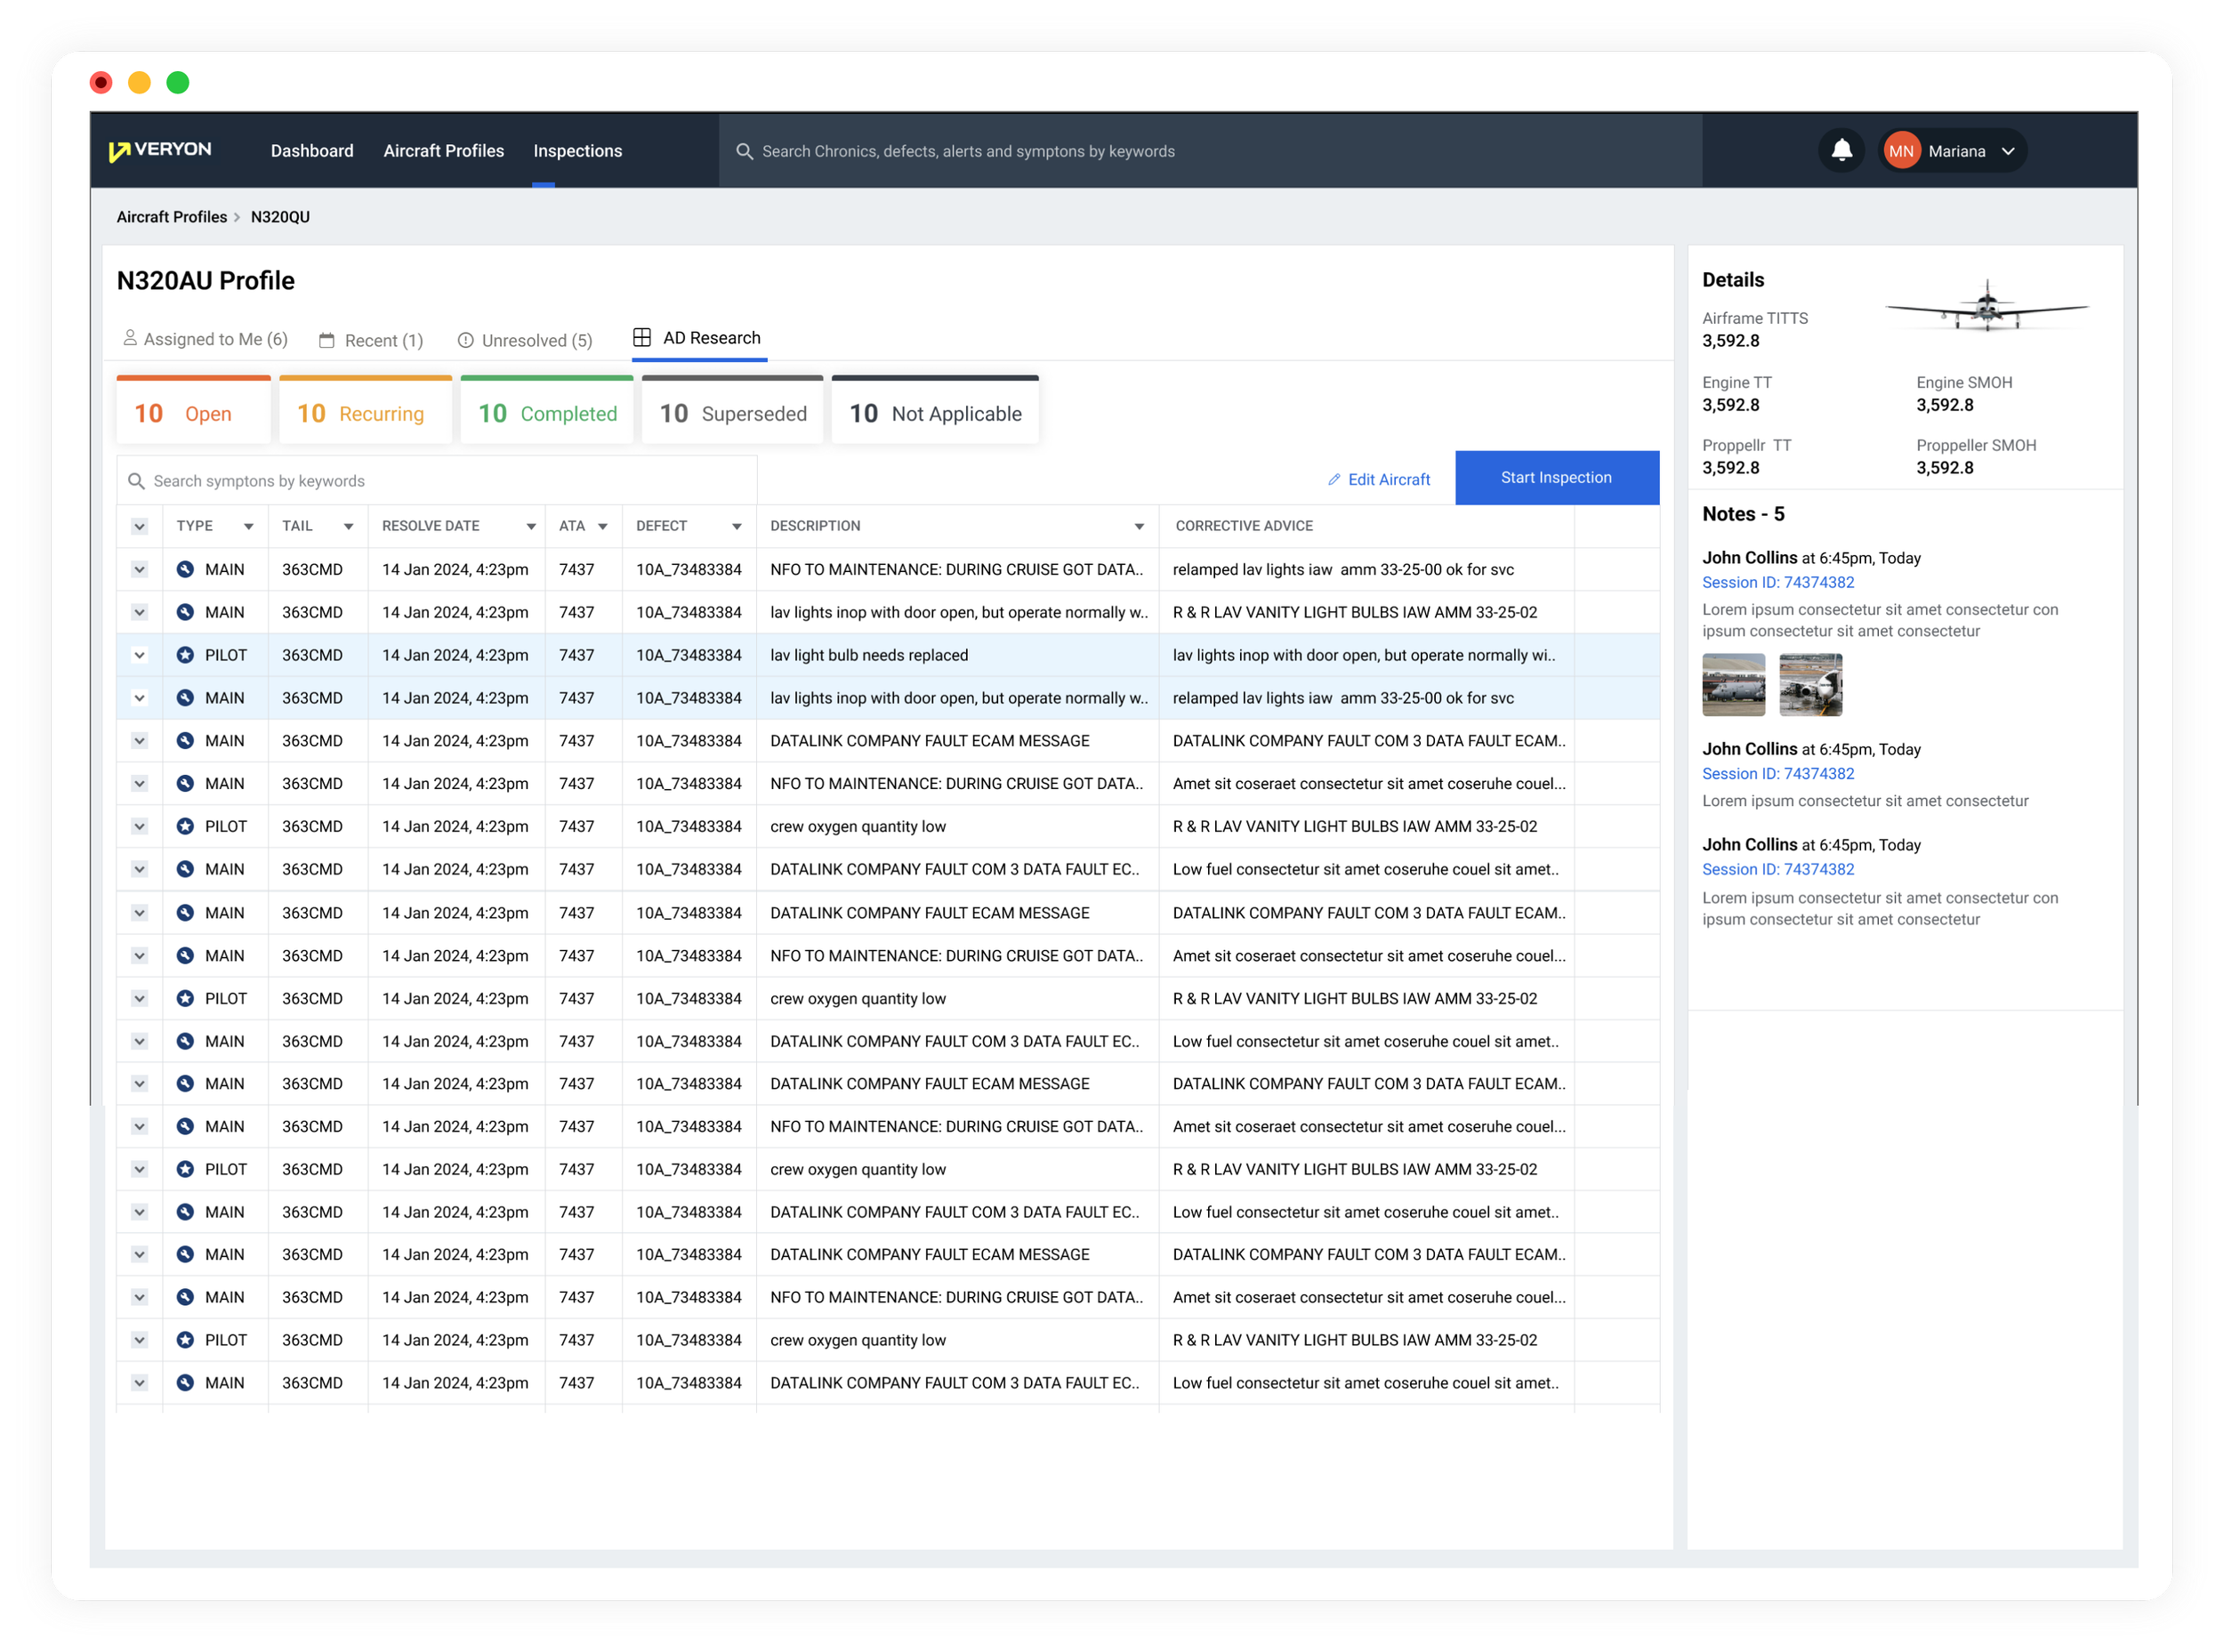Open the Aircraft Profiles nav menu
The width and height of the screenshot is (2224, 1652).
tap(443, 151)
